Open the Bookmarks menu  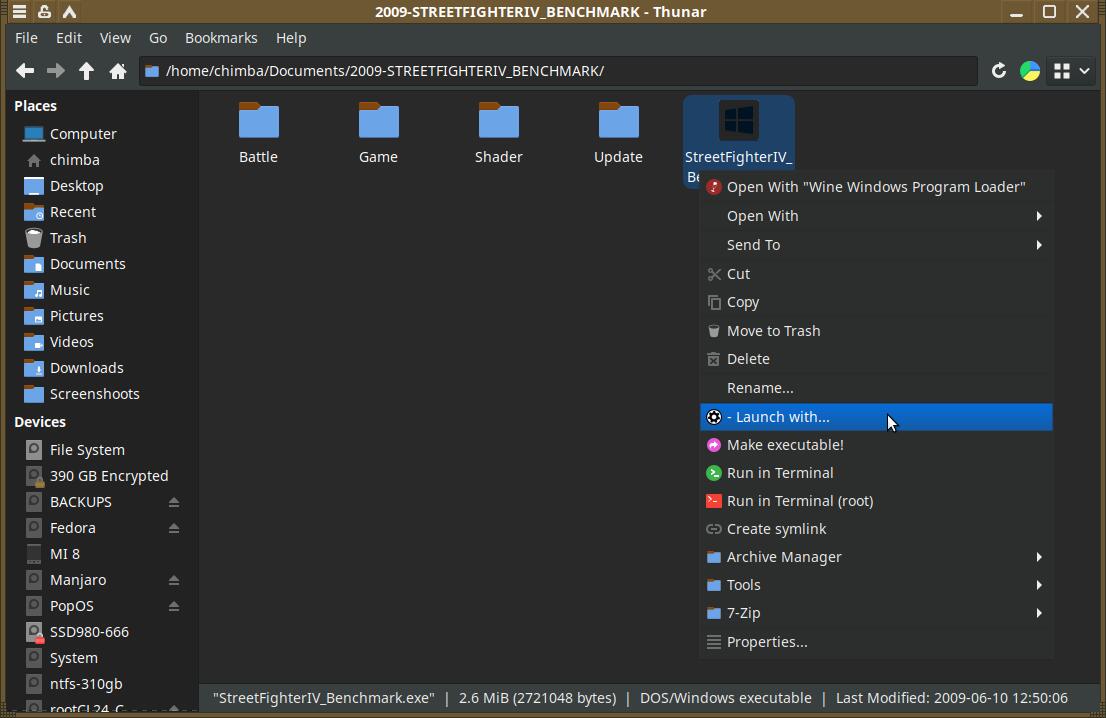coord(221,38)
